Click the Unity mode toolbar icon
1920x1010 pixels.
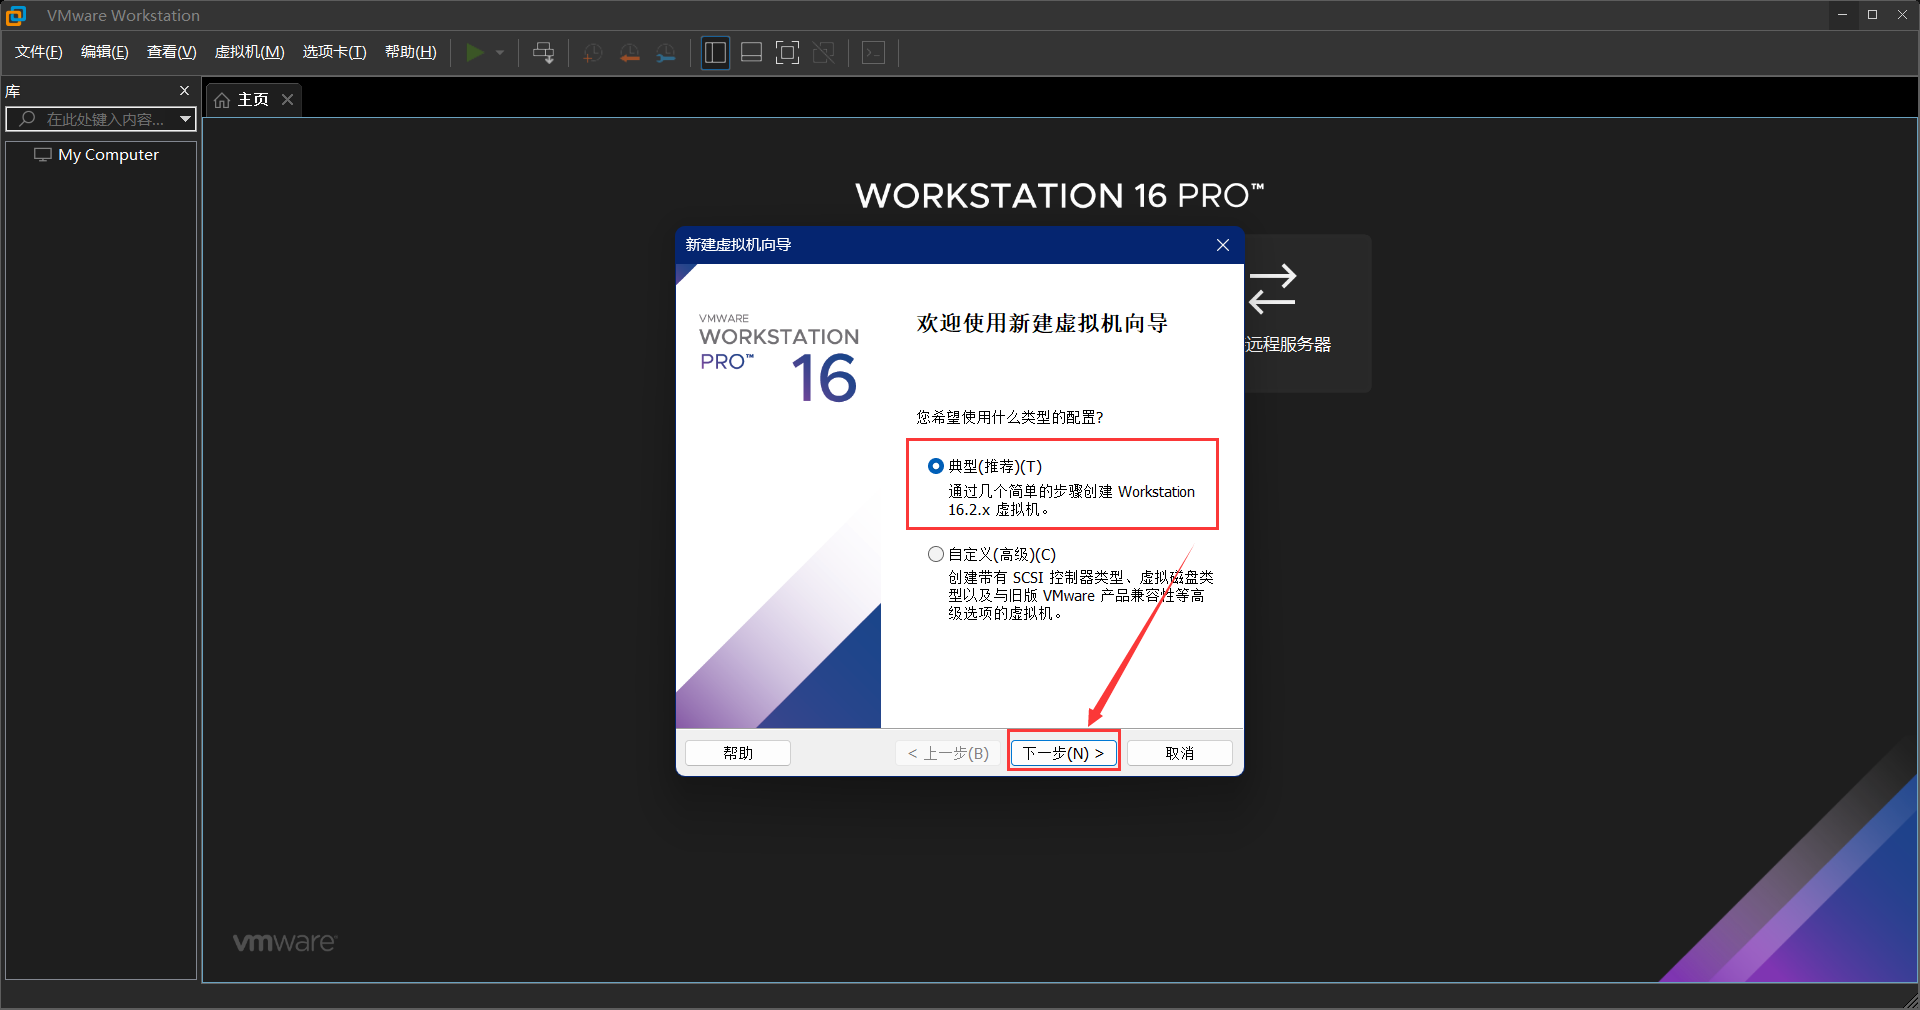pyautogui.click(x=824, y=52)
